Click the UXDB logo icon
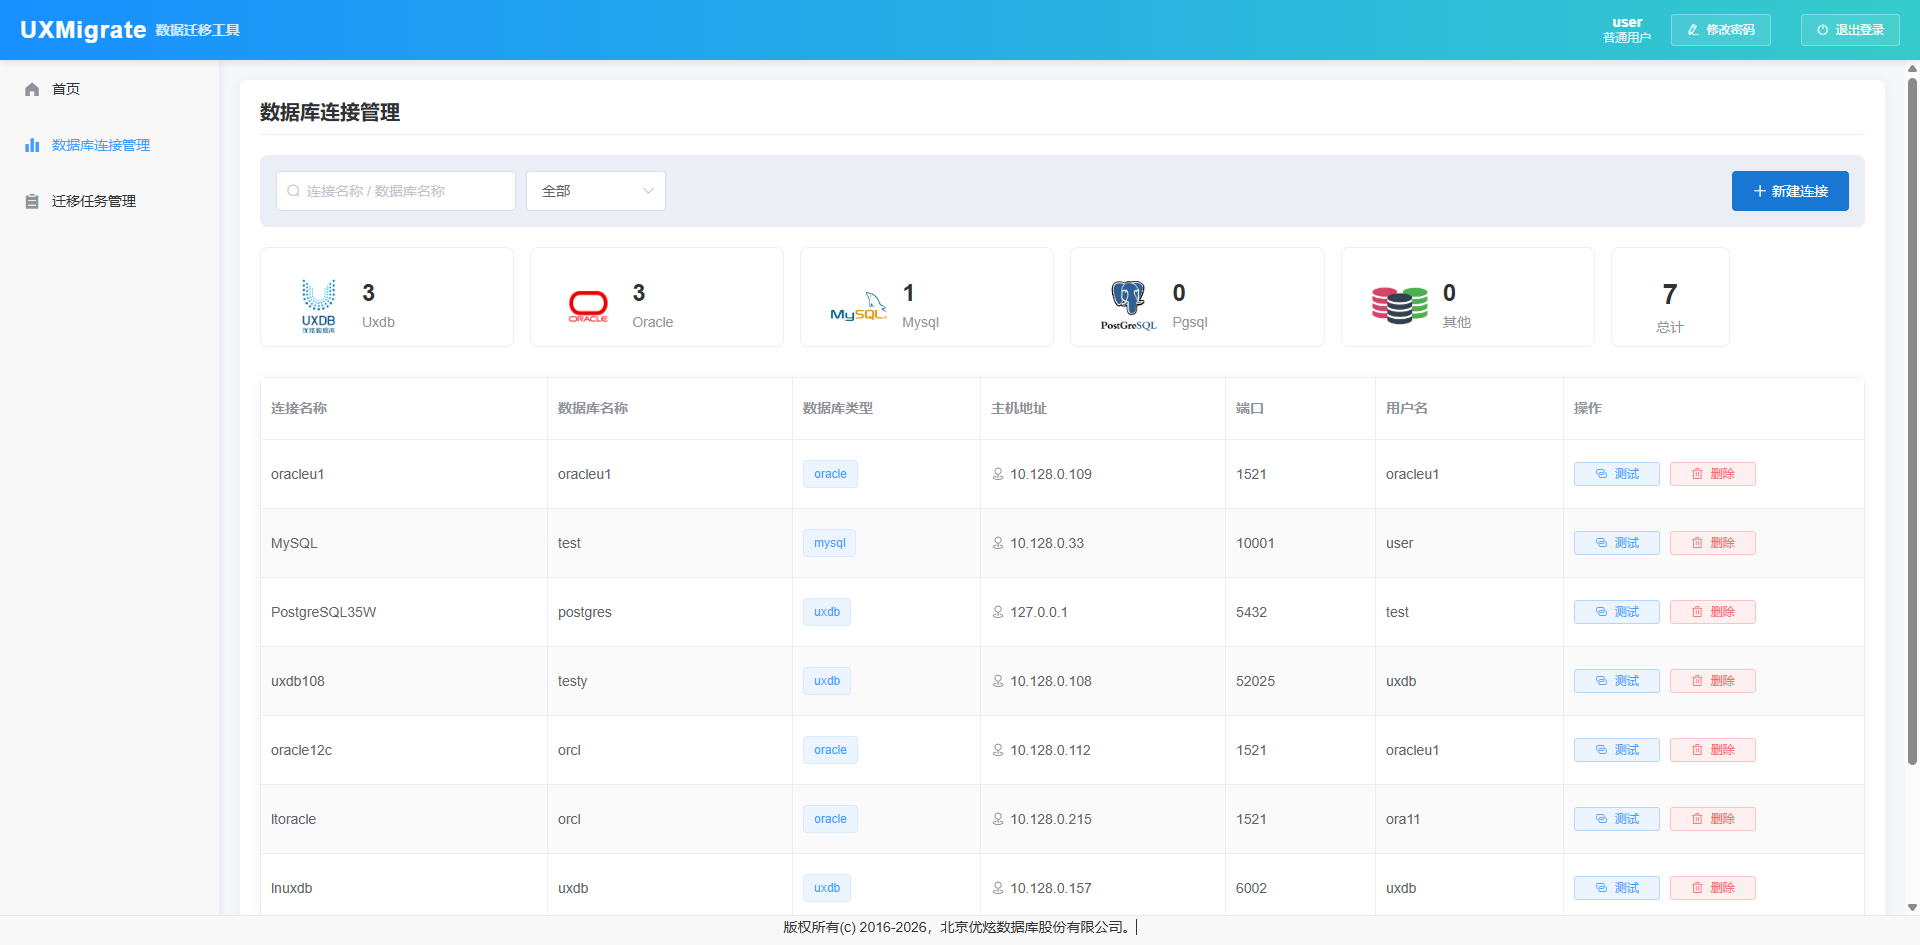 point(318,304)
